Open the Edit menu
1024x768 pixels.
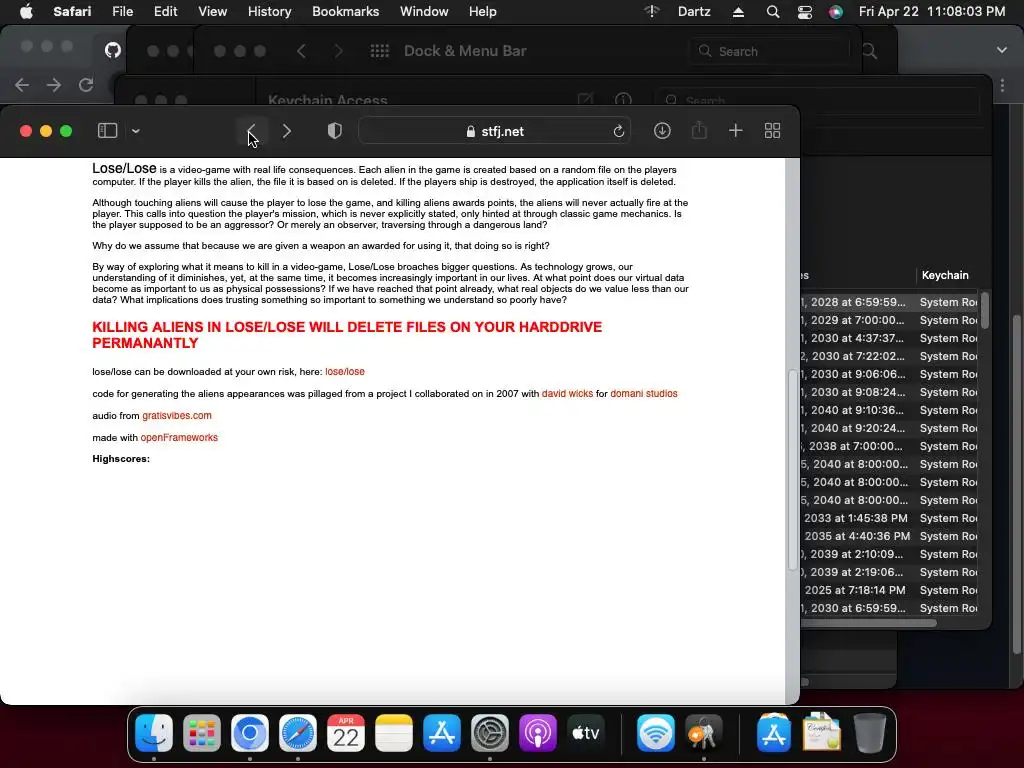click(x=165, y=12)
